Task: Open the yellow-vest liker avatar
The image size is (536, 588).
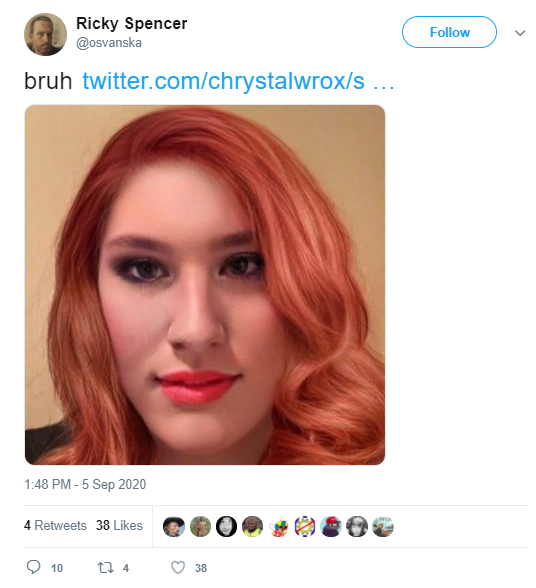Action: [x=252, y=526]
